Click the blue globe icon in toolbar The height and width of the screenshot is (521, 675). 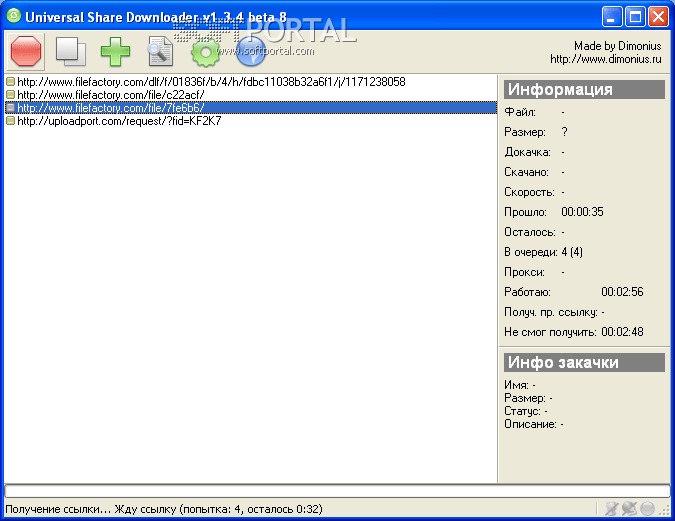tap(251, 51)
